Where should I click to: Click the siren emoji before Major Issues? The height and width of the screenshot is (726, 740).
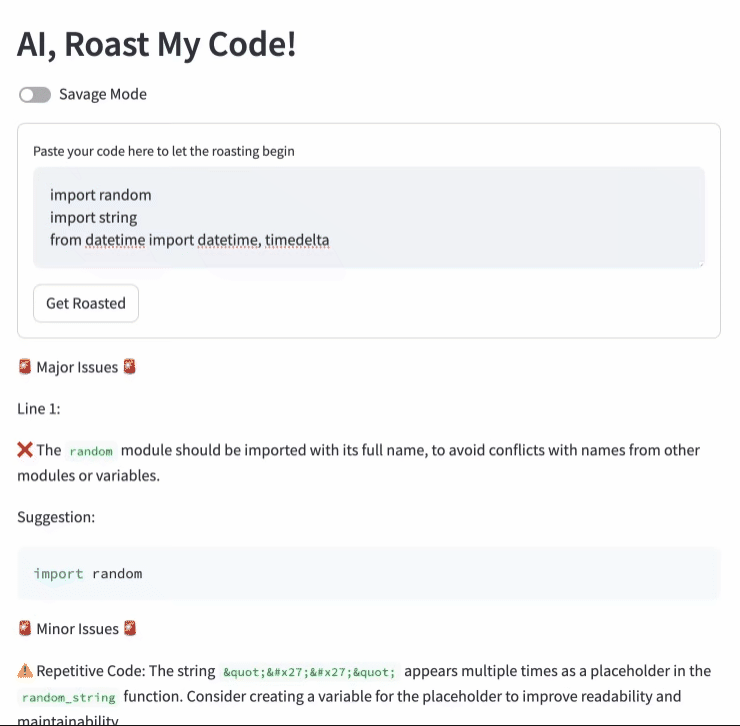(25, 367)
